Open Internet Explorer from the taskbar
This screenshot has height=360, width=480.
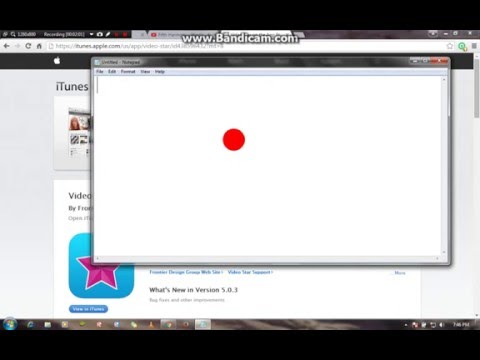pos(30,324)
